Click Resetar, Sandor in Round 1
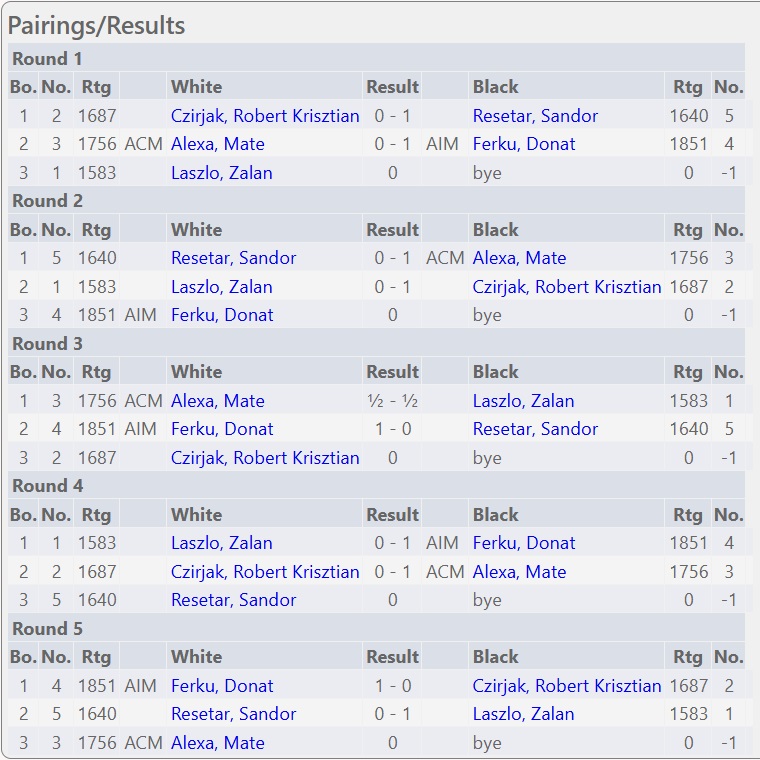This screenshot has width=760, height=760. click(x=535, y=116)
